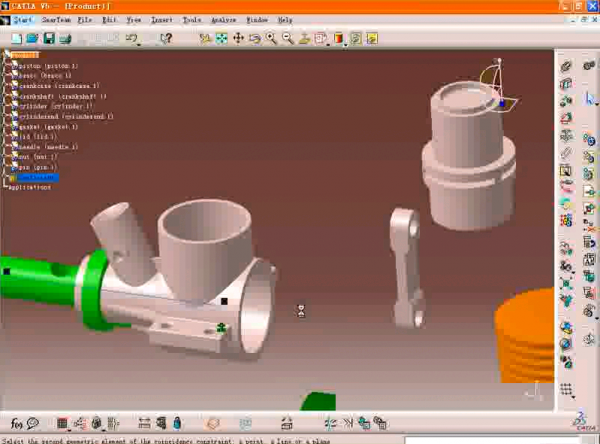The width and height of the screenshot is (600, 444).
Task: Open the quick view dropdown arrow
Action: [x=328, y=45]
